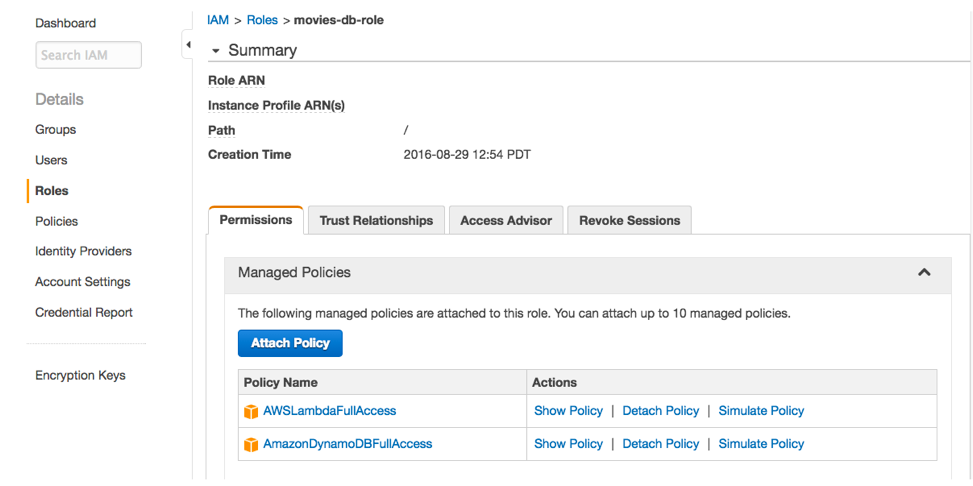Detach Policy for AWSLambdaFullAccess
The height and width of the screenshot is (486, 973).
661,411
